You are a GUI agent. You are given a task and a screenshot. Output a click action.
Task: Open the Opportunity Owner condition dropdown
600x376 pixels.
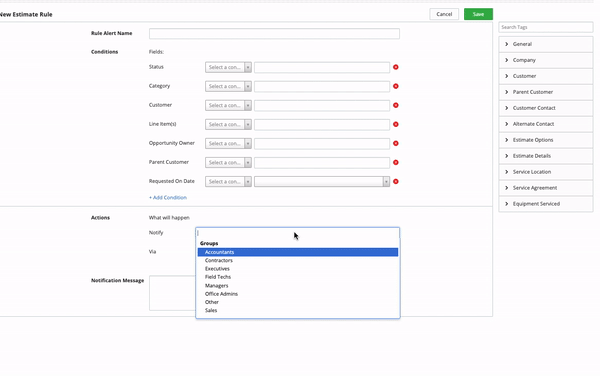point(228,143)
